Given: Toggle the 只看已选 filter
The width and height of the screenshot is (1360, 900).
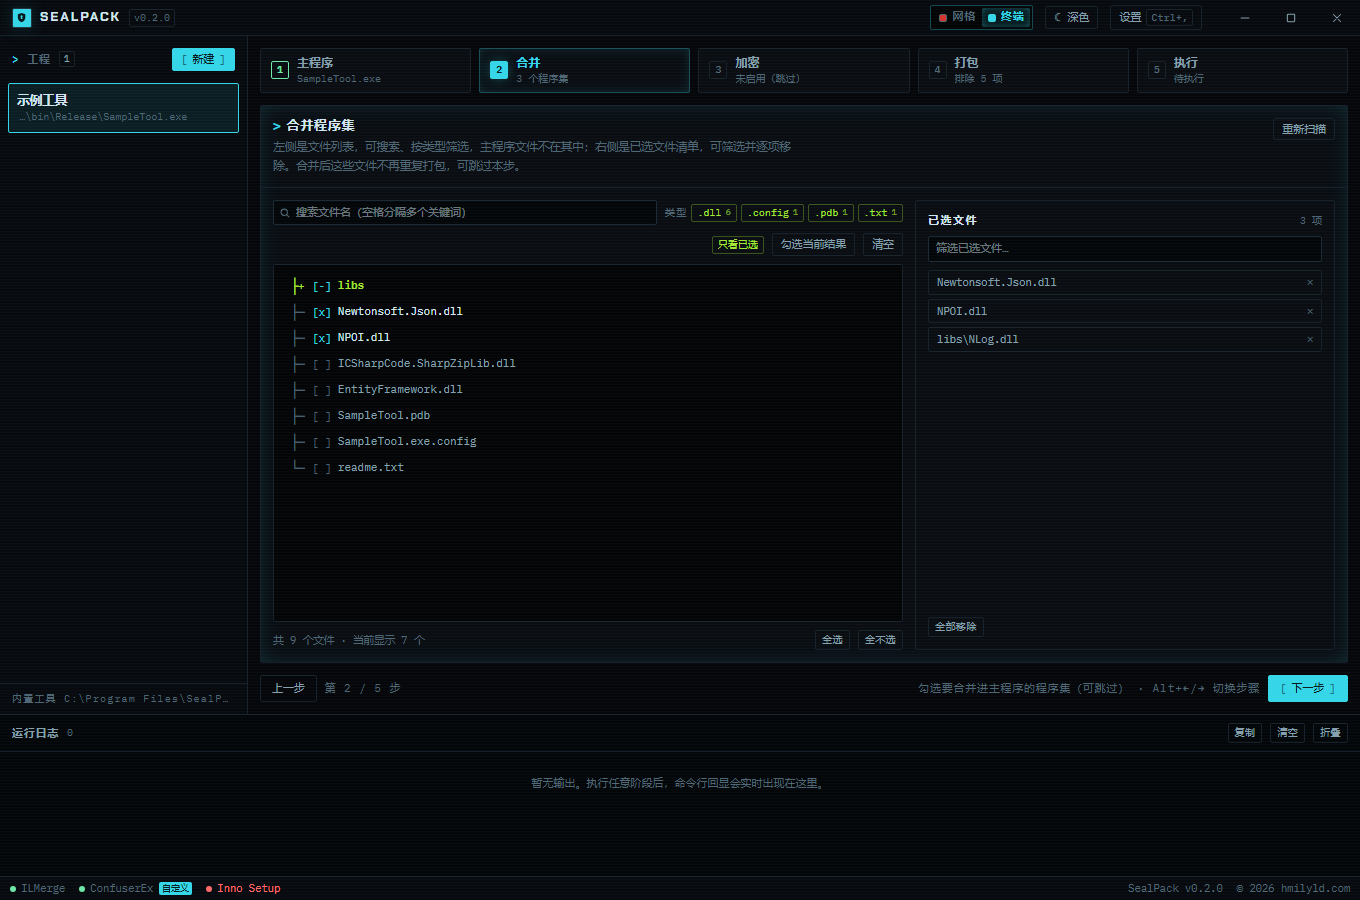Looking at the screenshot, I should 738,245.
